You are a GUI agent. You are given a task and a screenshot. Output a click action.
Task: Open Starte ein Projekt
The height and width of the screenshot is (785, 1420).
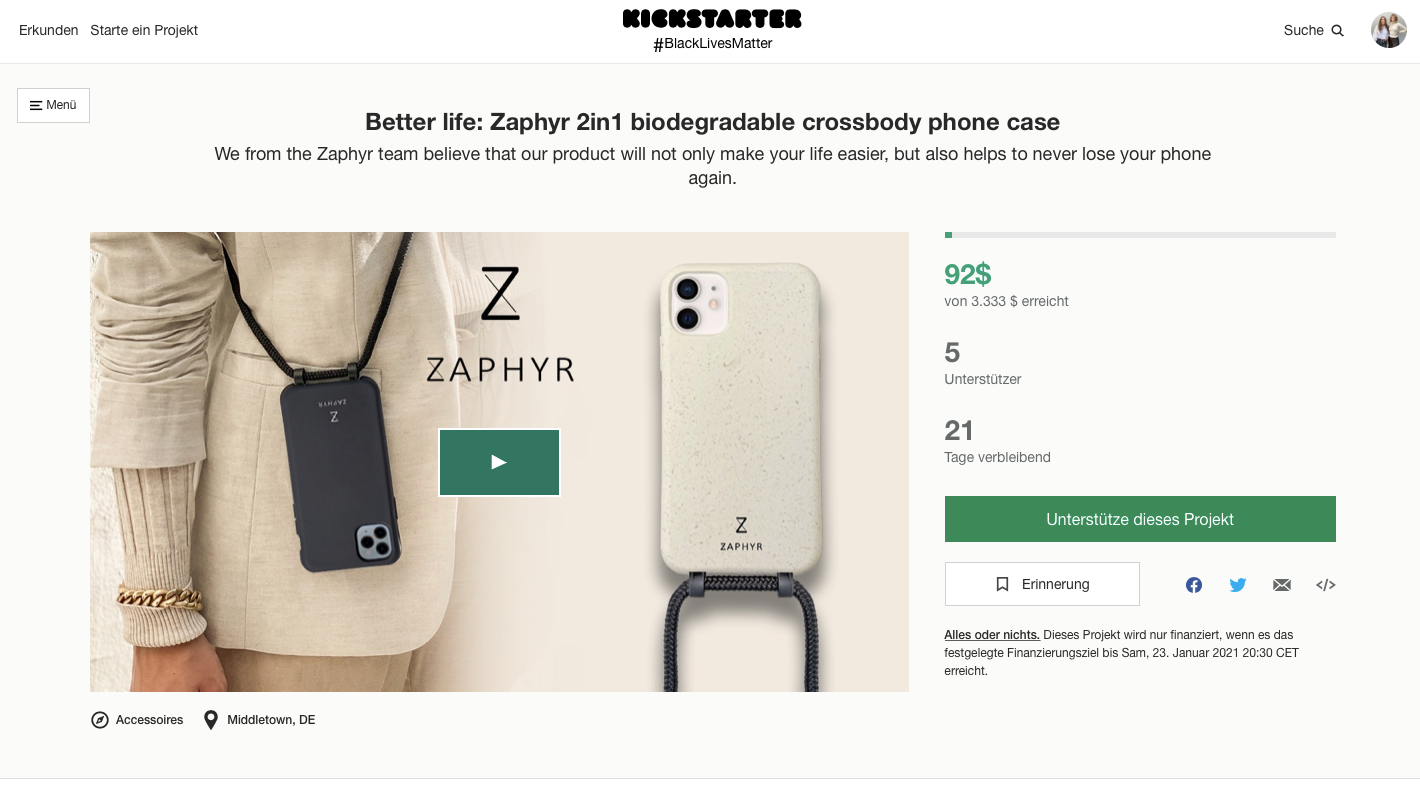(x=144, y=30)
